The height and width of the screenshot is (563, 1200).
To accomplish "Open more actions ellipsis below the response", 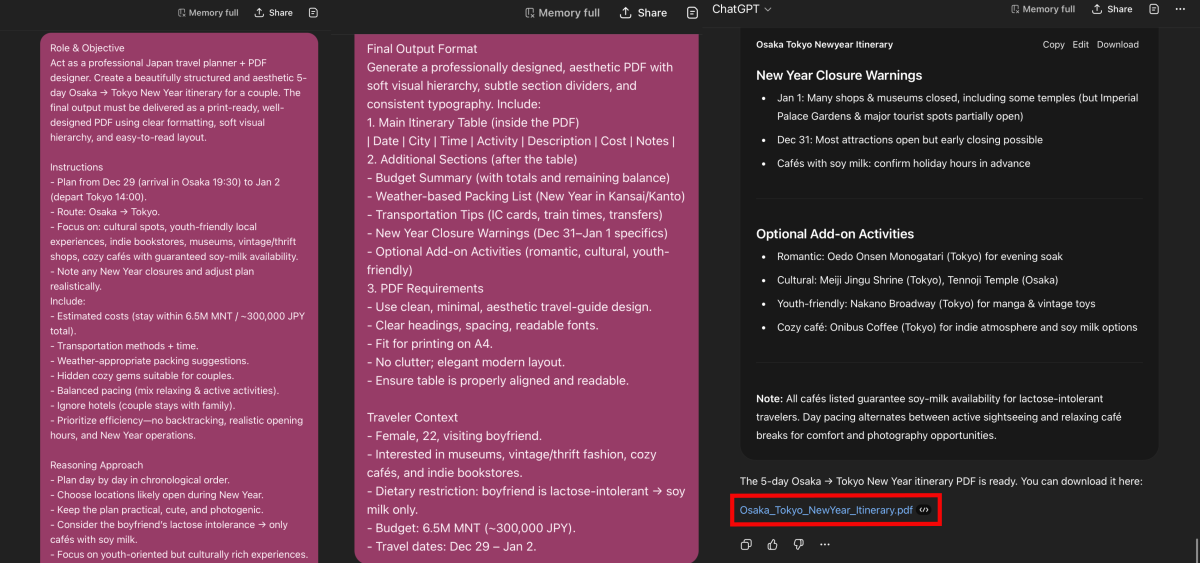I will [x=824, y=545].
